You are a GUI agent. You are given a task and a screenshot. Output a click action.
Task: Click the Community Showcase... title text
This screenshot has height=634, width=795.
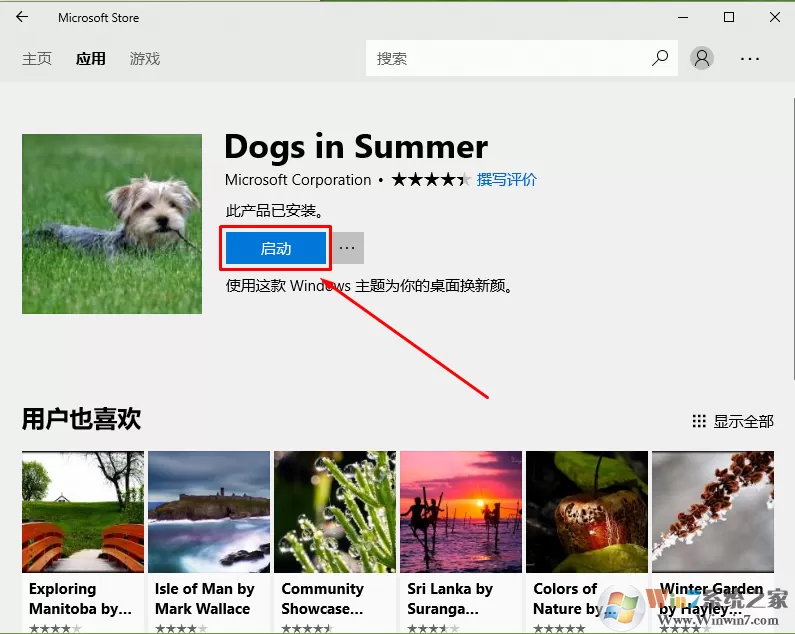click(322, 598)
